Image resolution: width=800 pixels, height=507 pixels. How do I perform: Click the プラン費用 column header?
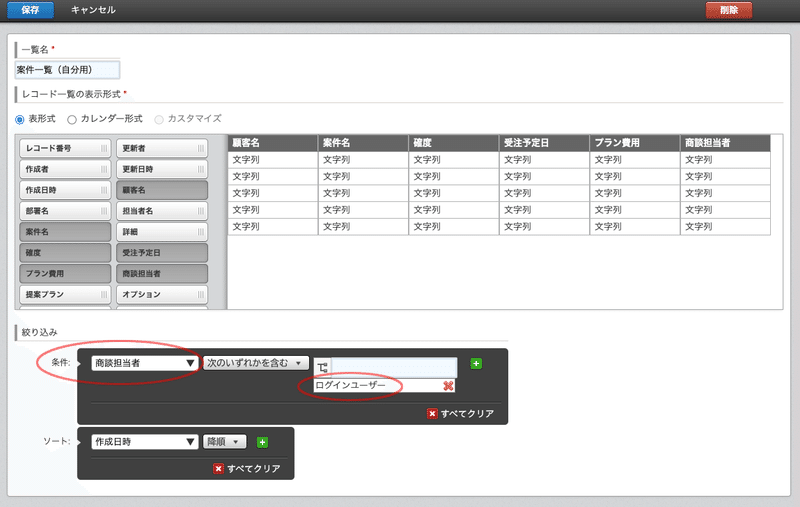click(x=635, y=143)
